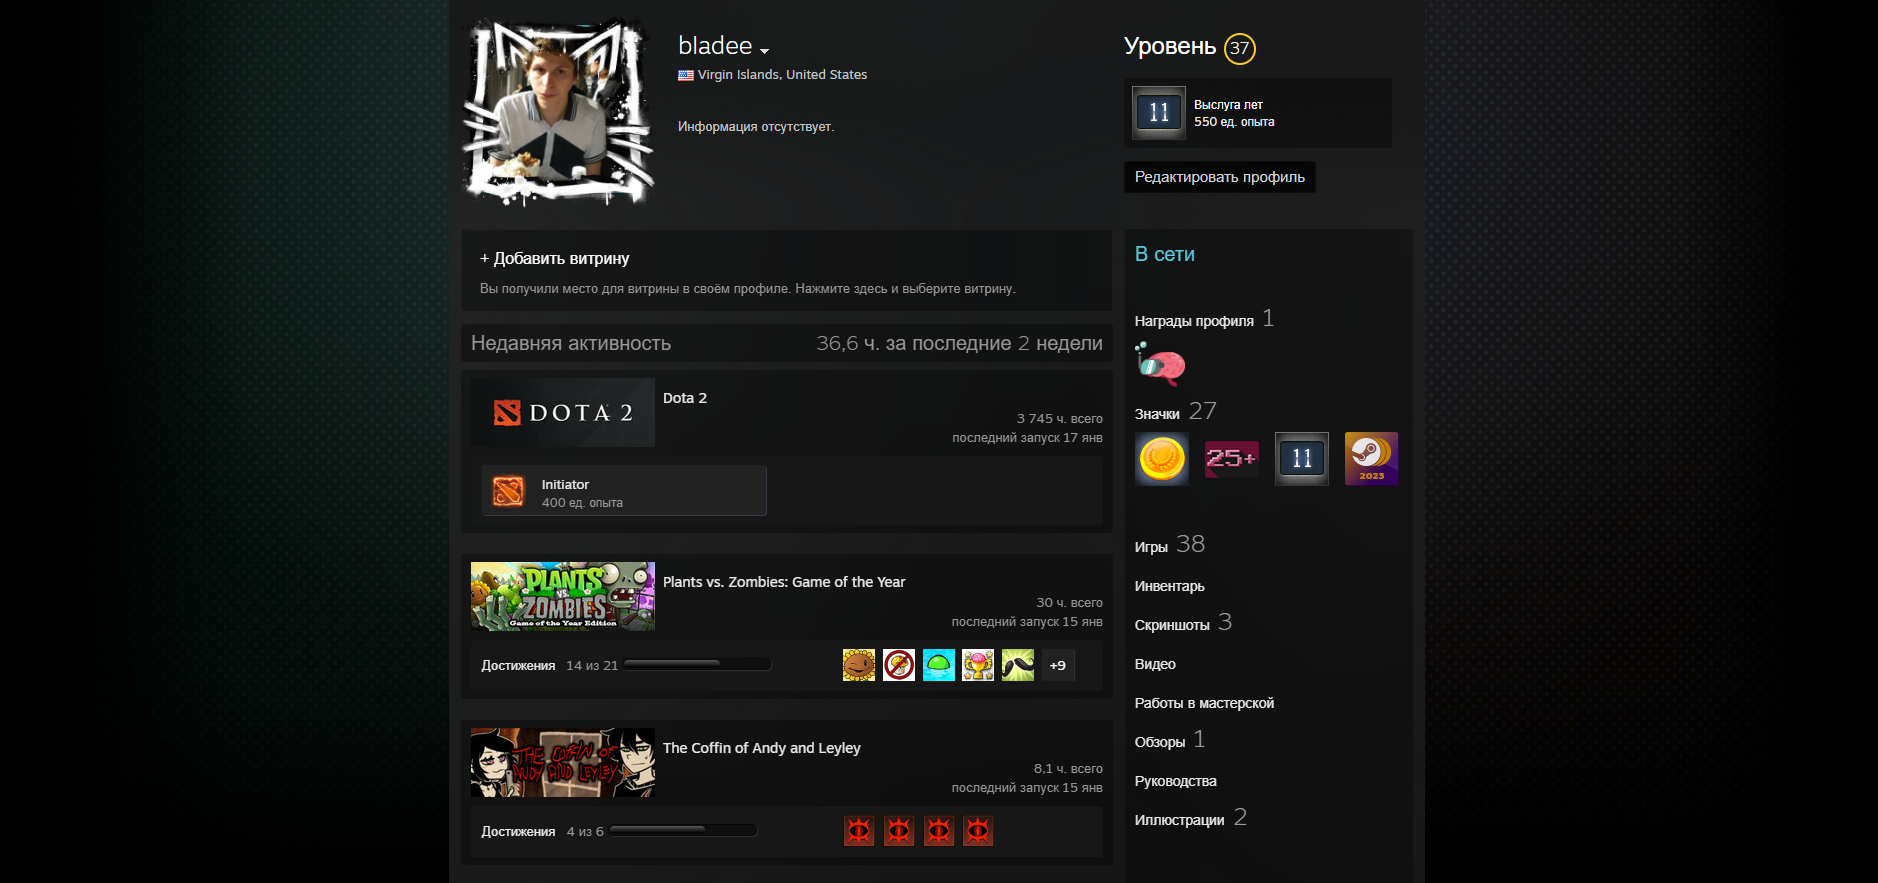
Task: Open Plants vs. Zombies: Game of the Year link
Action: coord(784,582)
